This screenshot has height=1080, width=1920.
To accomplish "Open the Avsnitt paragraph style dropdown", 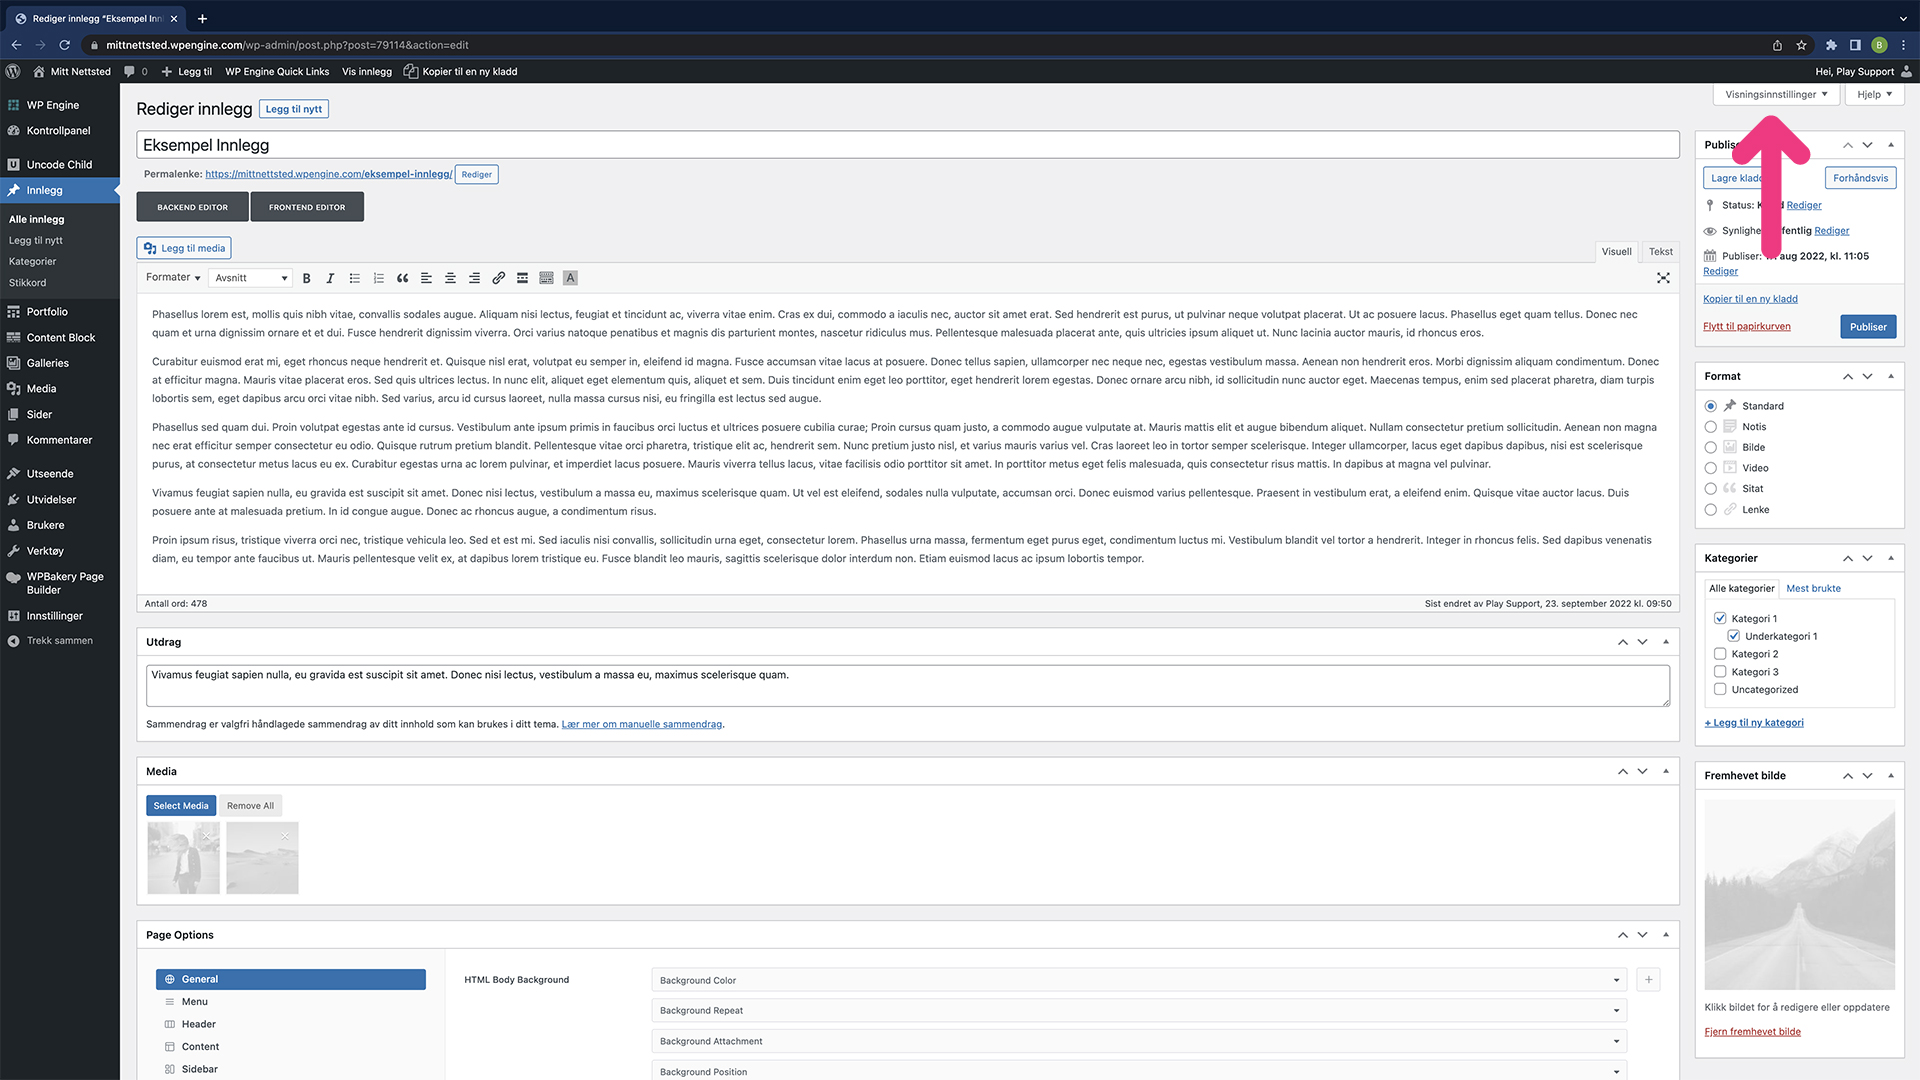I will pyautogui.click(x=250, y=278).
